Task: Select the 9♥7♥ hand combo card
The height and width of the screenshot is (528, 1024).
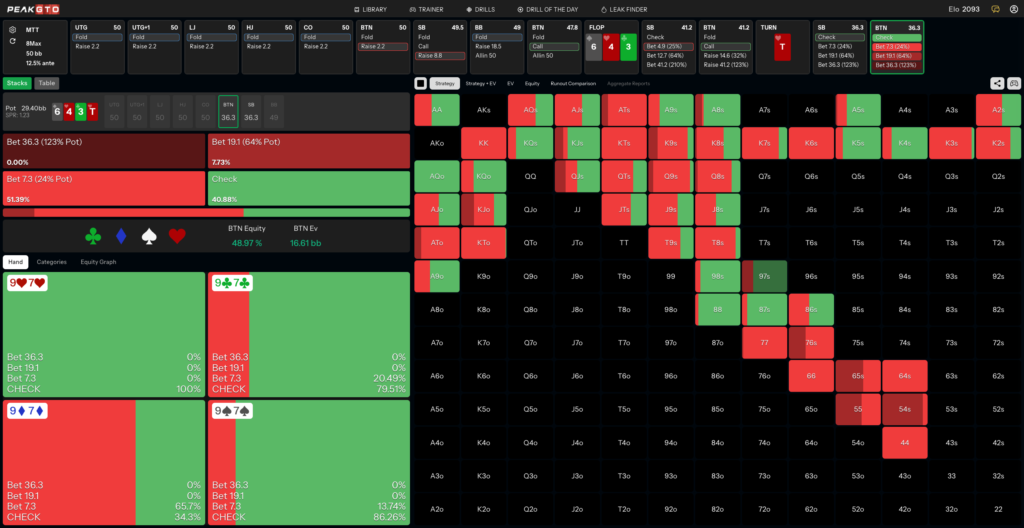Action: pos(104,334)
